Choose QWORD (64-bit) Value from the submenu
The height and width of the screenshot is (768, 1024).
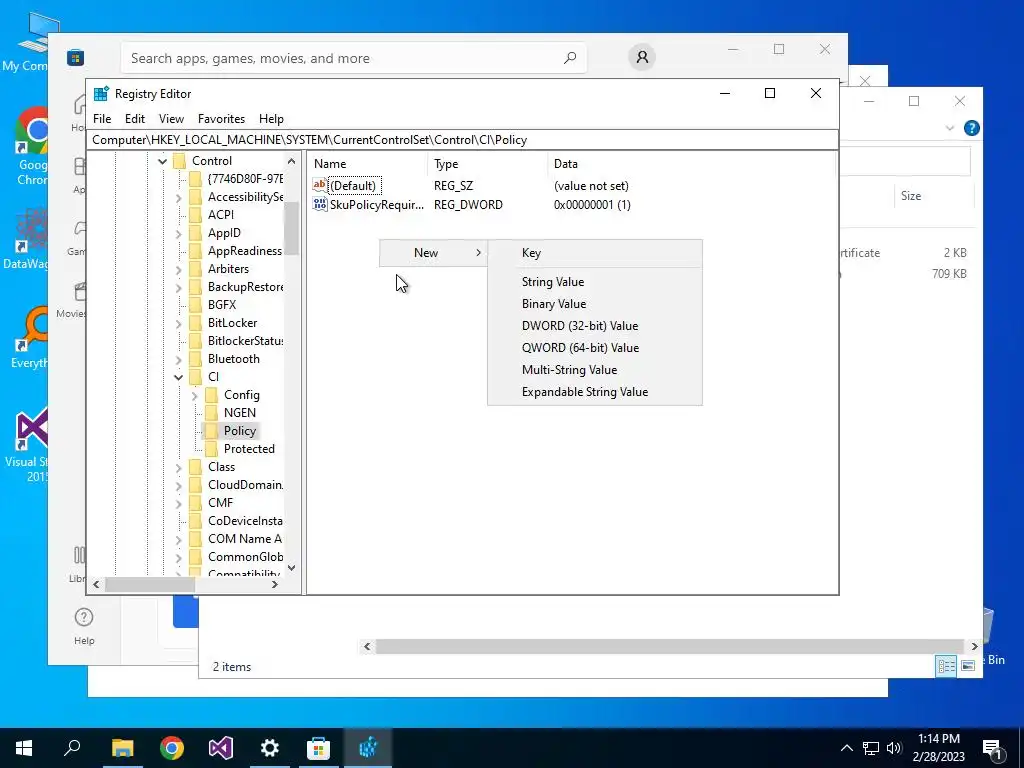(595, 348)
